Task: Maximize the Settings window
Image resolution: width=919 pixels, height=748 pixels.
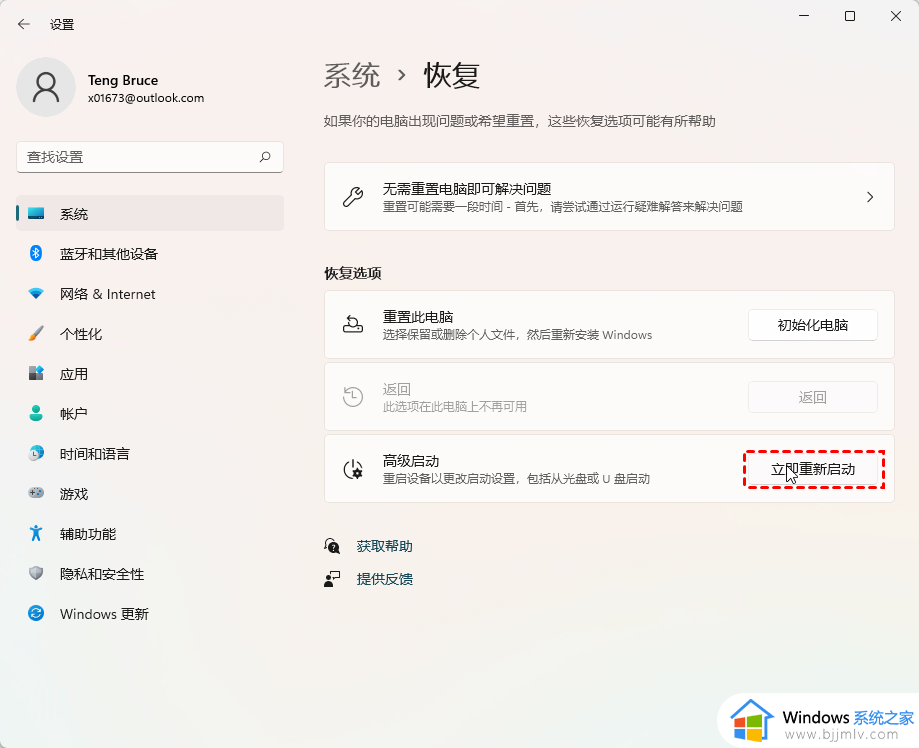Action: 850,16
